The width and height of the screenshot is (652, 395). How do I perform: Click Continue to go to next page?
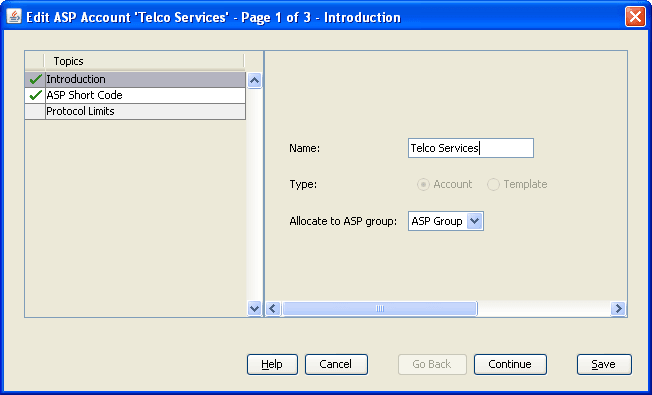click(510, 364)
